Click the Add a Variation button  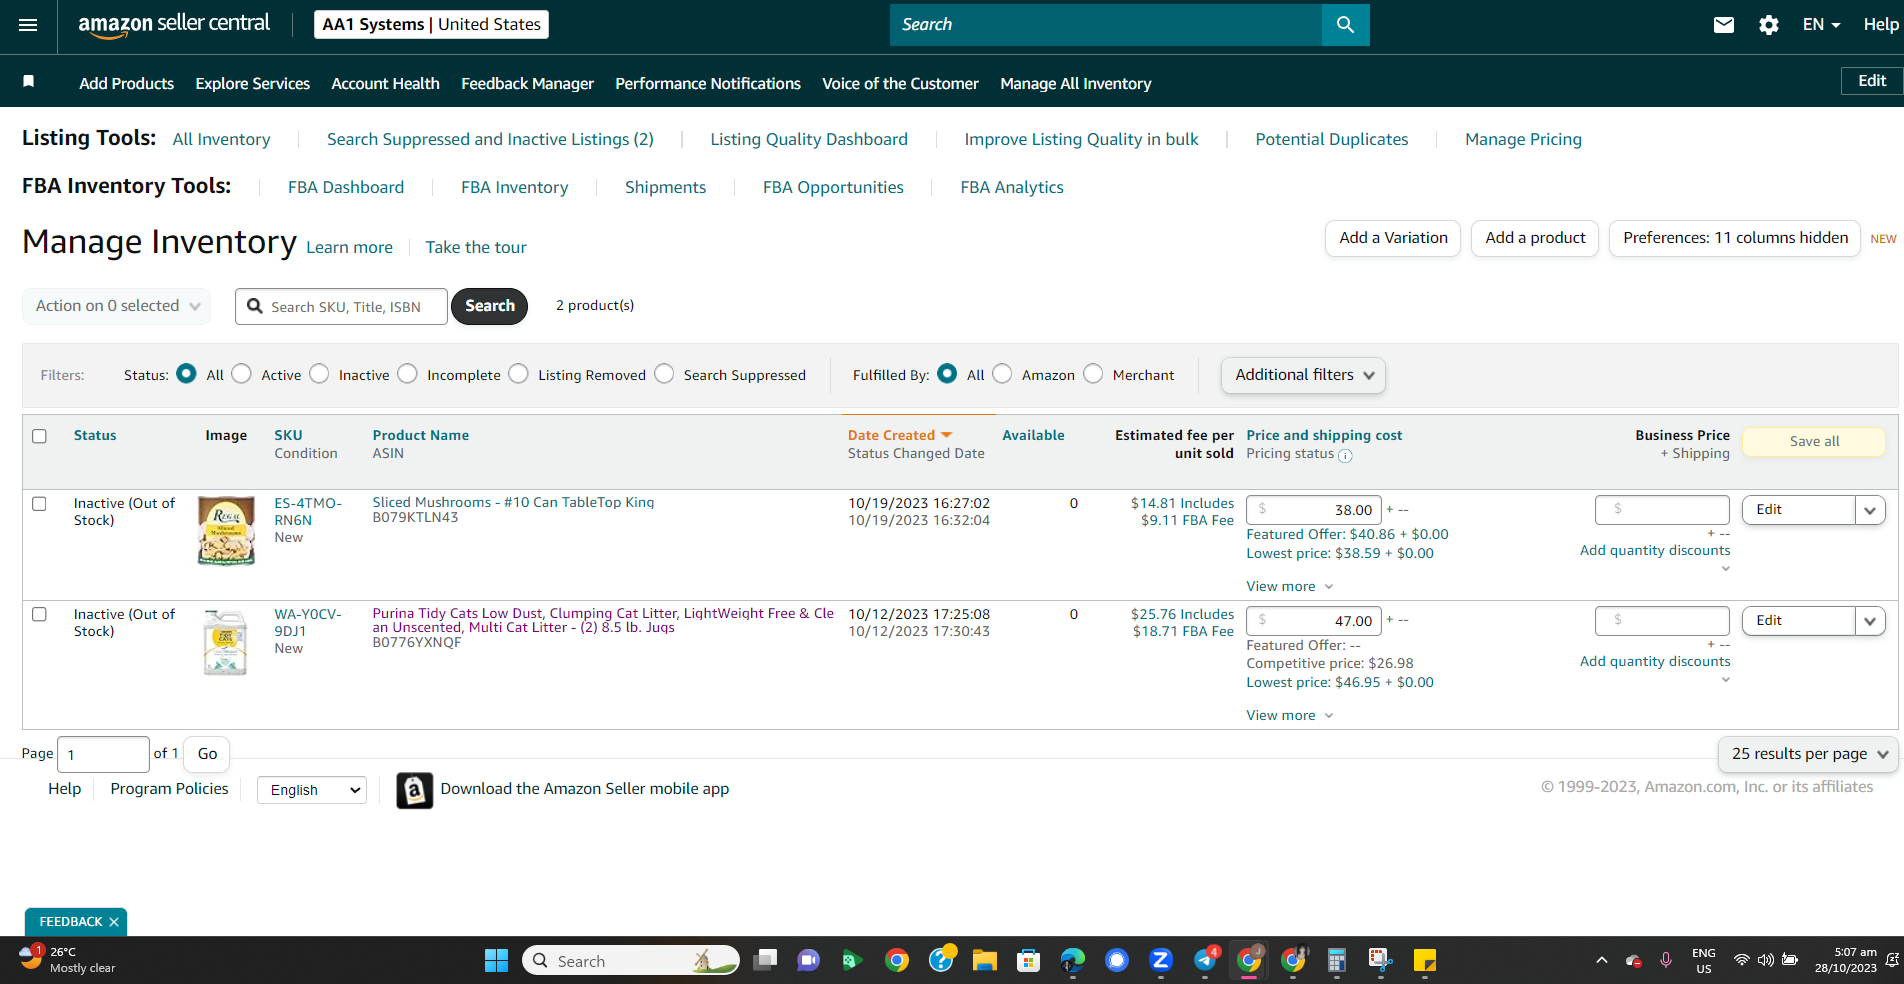coord(1393,238)
